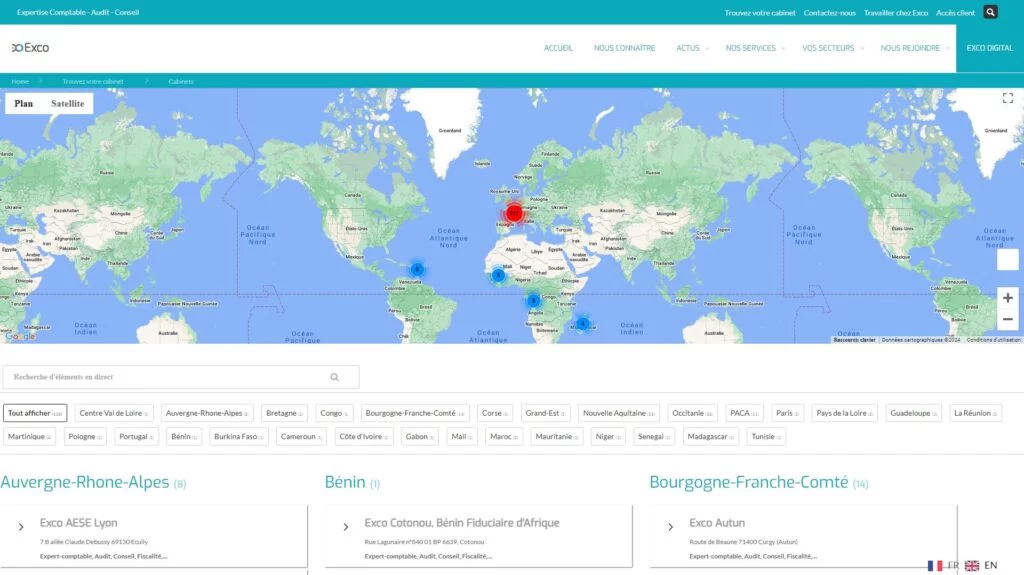The image size is (1024, 575).
Task: Click Home in the breadcrumb
Action: coord(20,82)
